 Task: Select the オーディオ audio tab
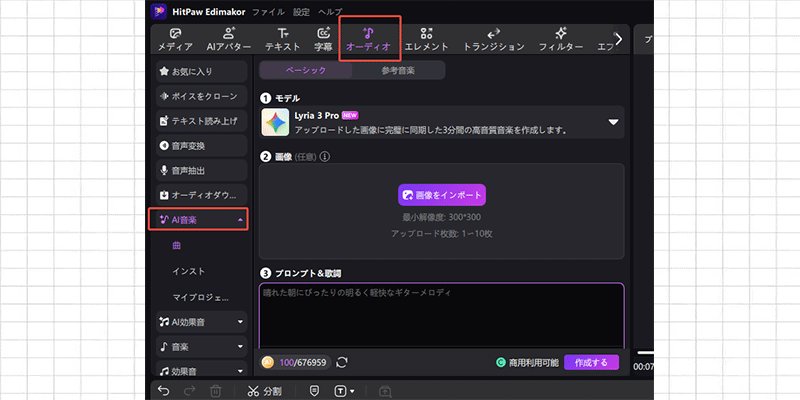pos(368,40)
